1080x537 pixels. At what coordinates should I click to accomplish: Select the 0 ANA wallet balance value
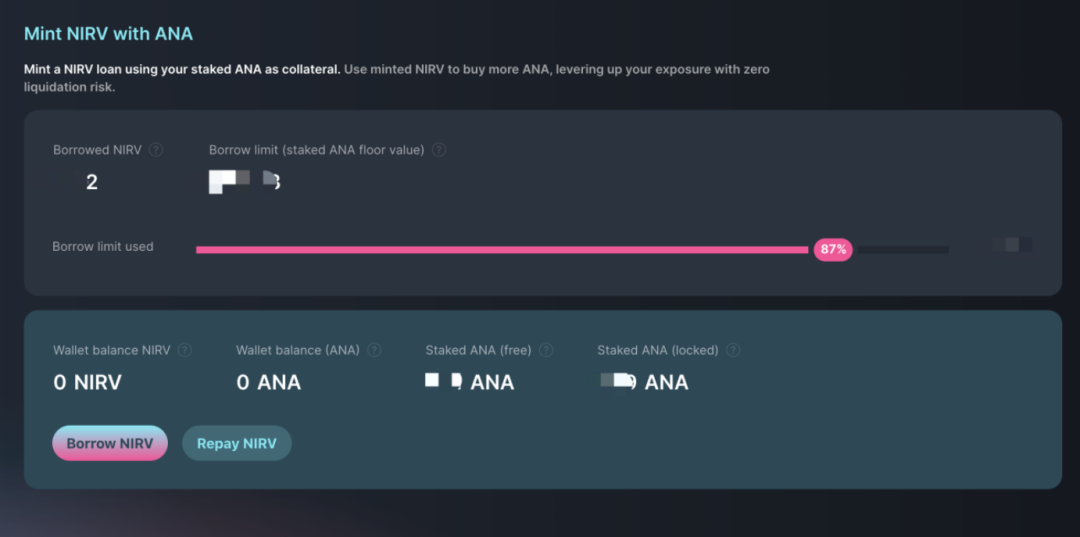click(x=268, y=382)
